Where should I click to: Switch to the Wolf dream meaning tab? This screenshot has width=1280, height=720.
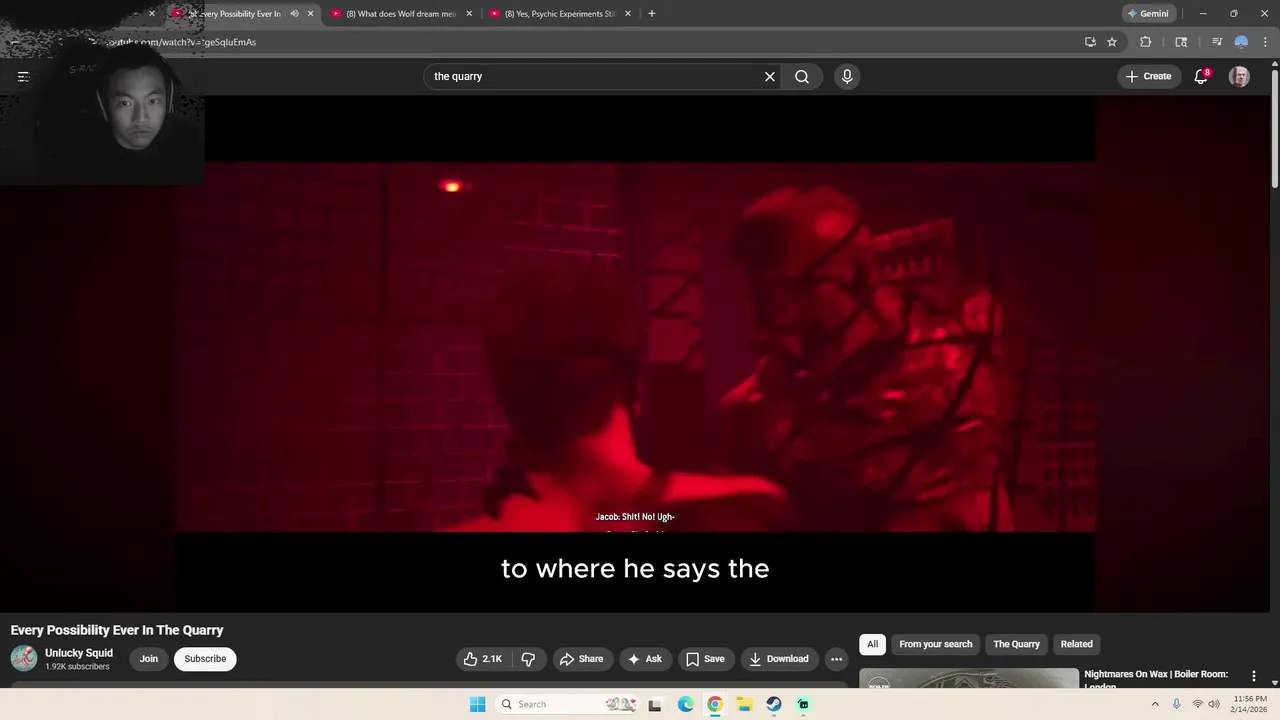pyautogui.click(x=402, y=14)
